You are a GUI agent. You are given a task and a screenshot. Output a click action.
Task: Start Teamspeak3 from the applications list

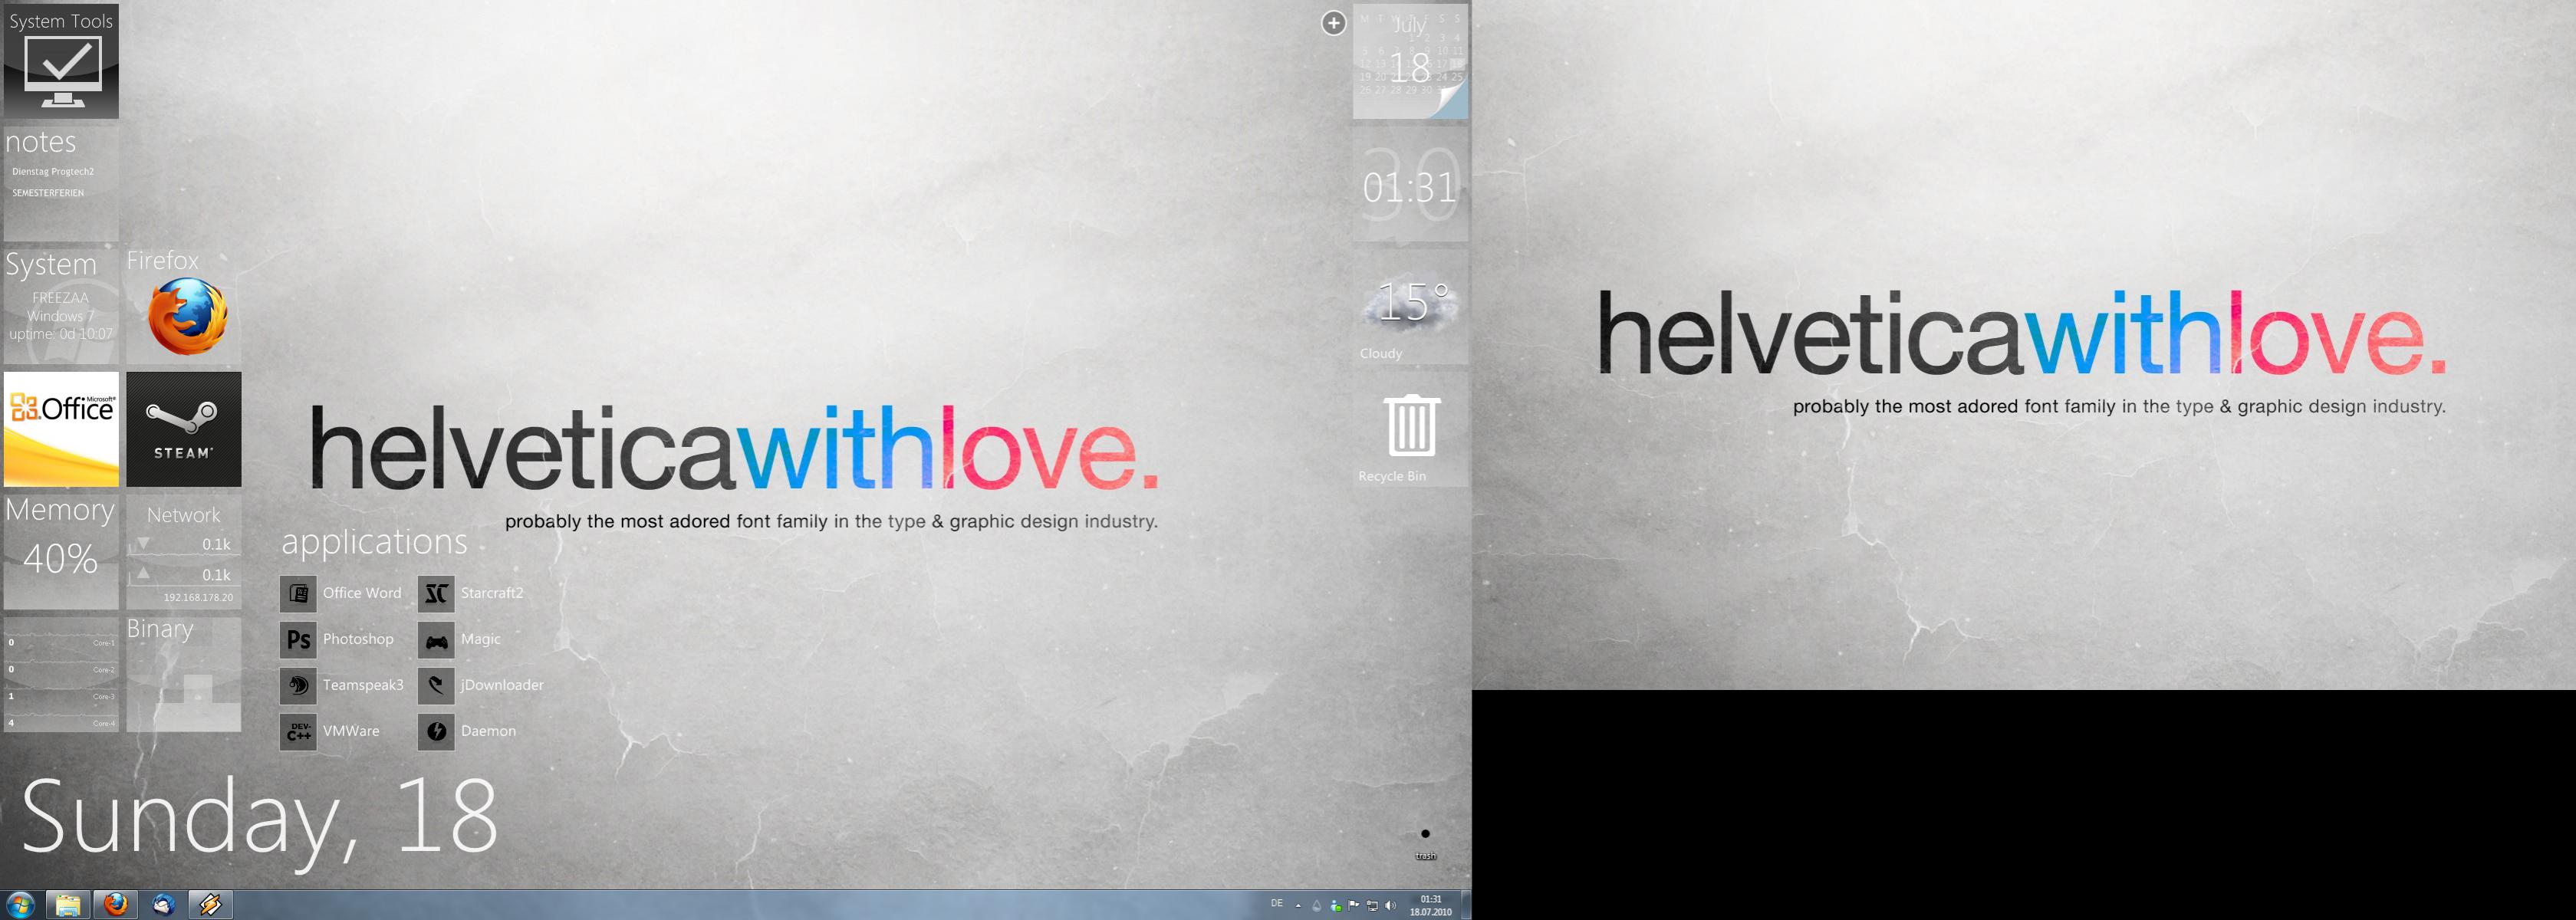pos(298,685)
